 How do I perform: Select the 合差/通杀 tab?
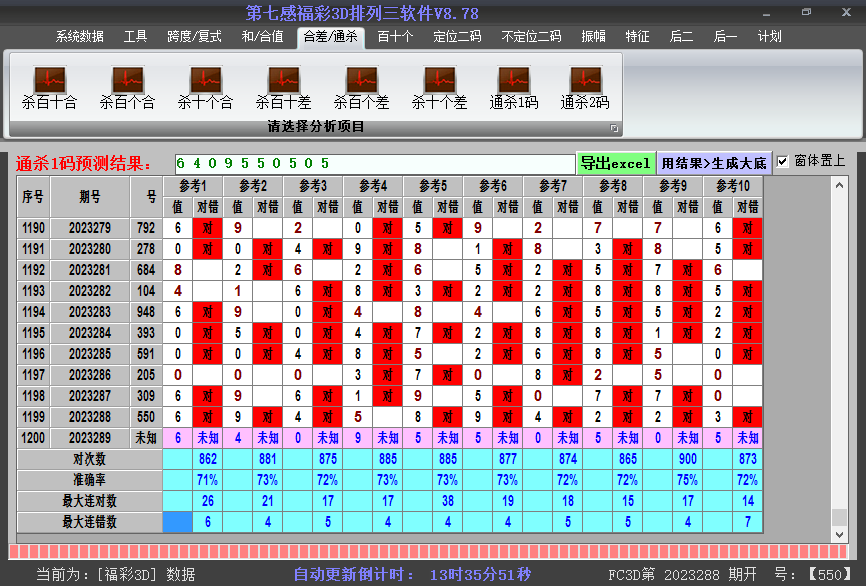click(x=330, y=36)
